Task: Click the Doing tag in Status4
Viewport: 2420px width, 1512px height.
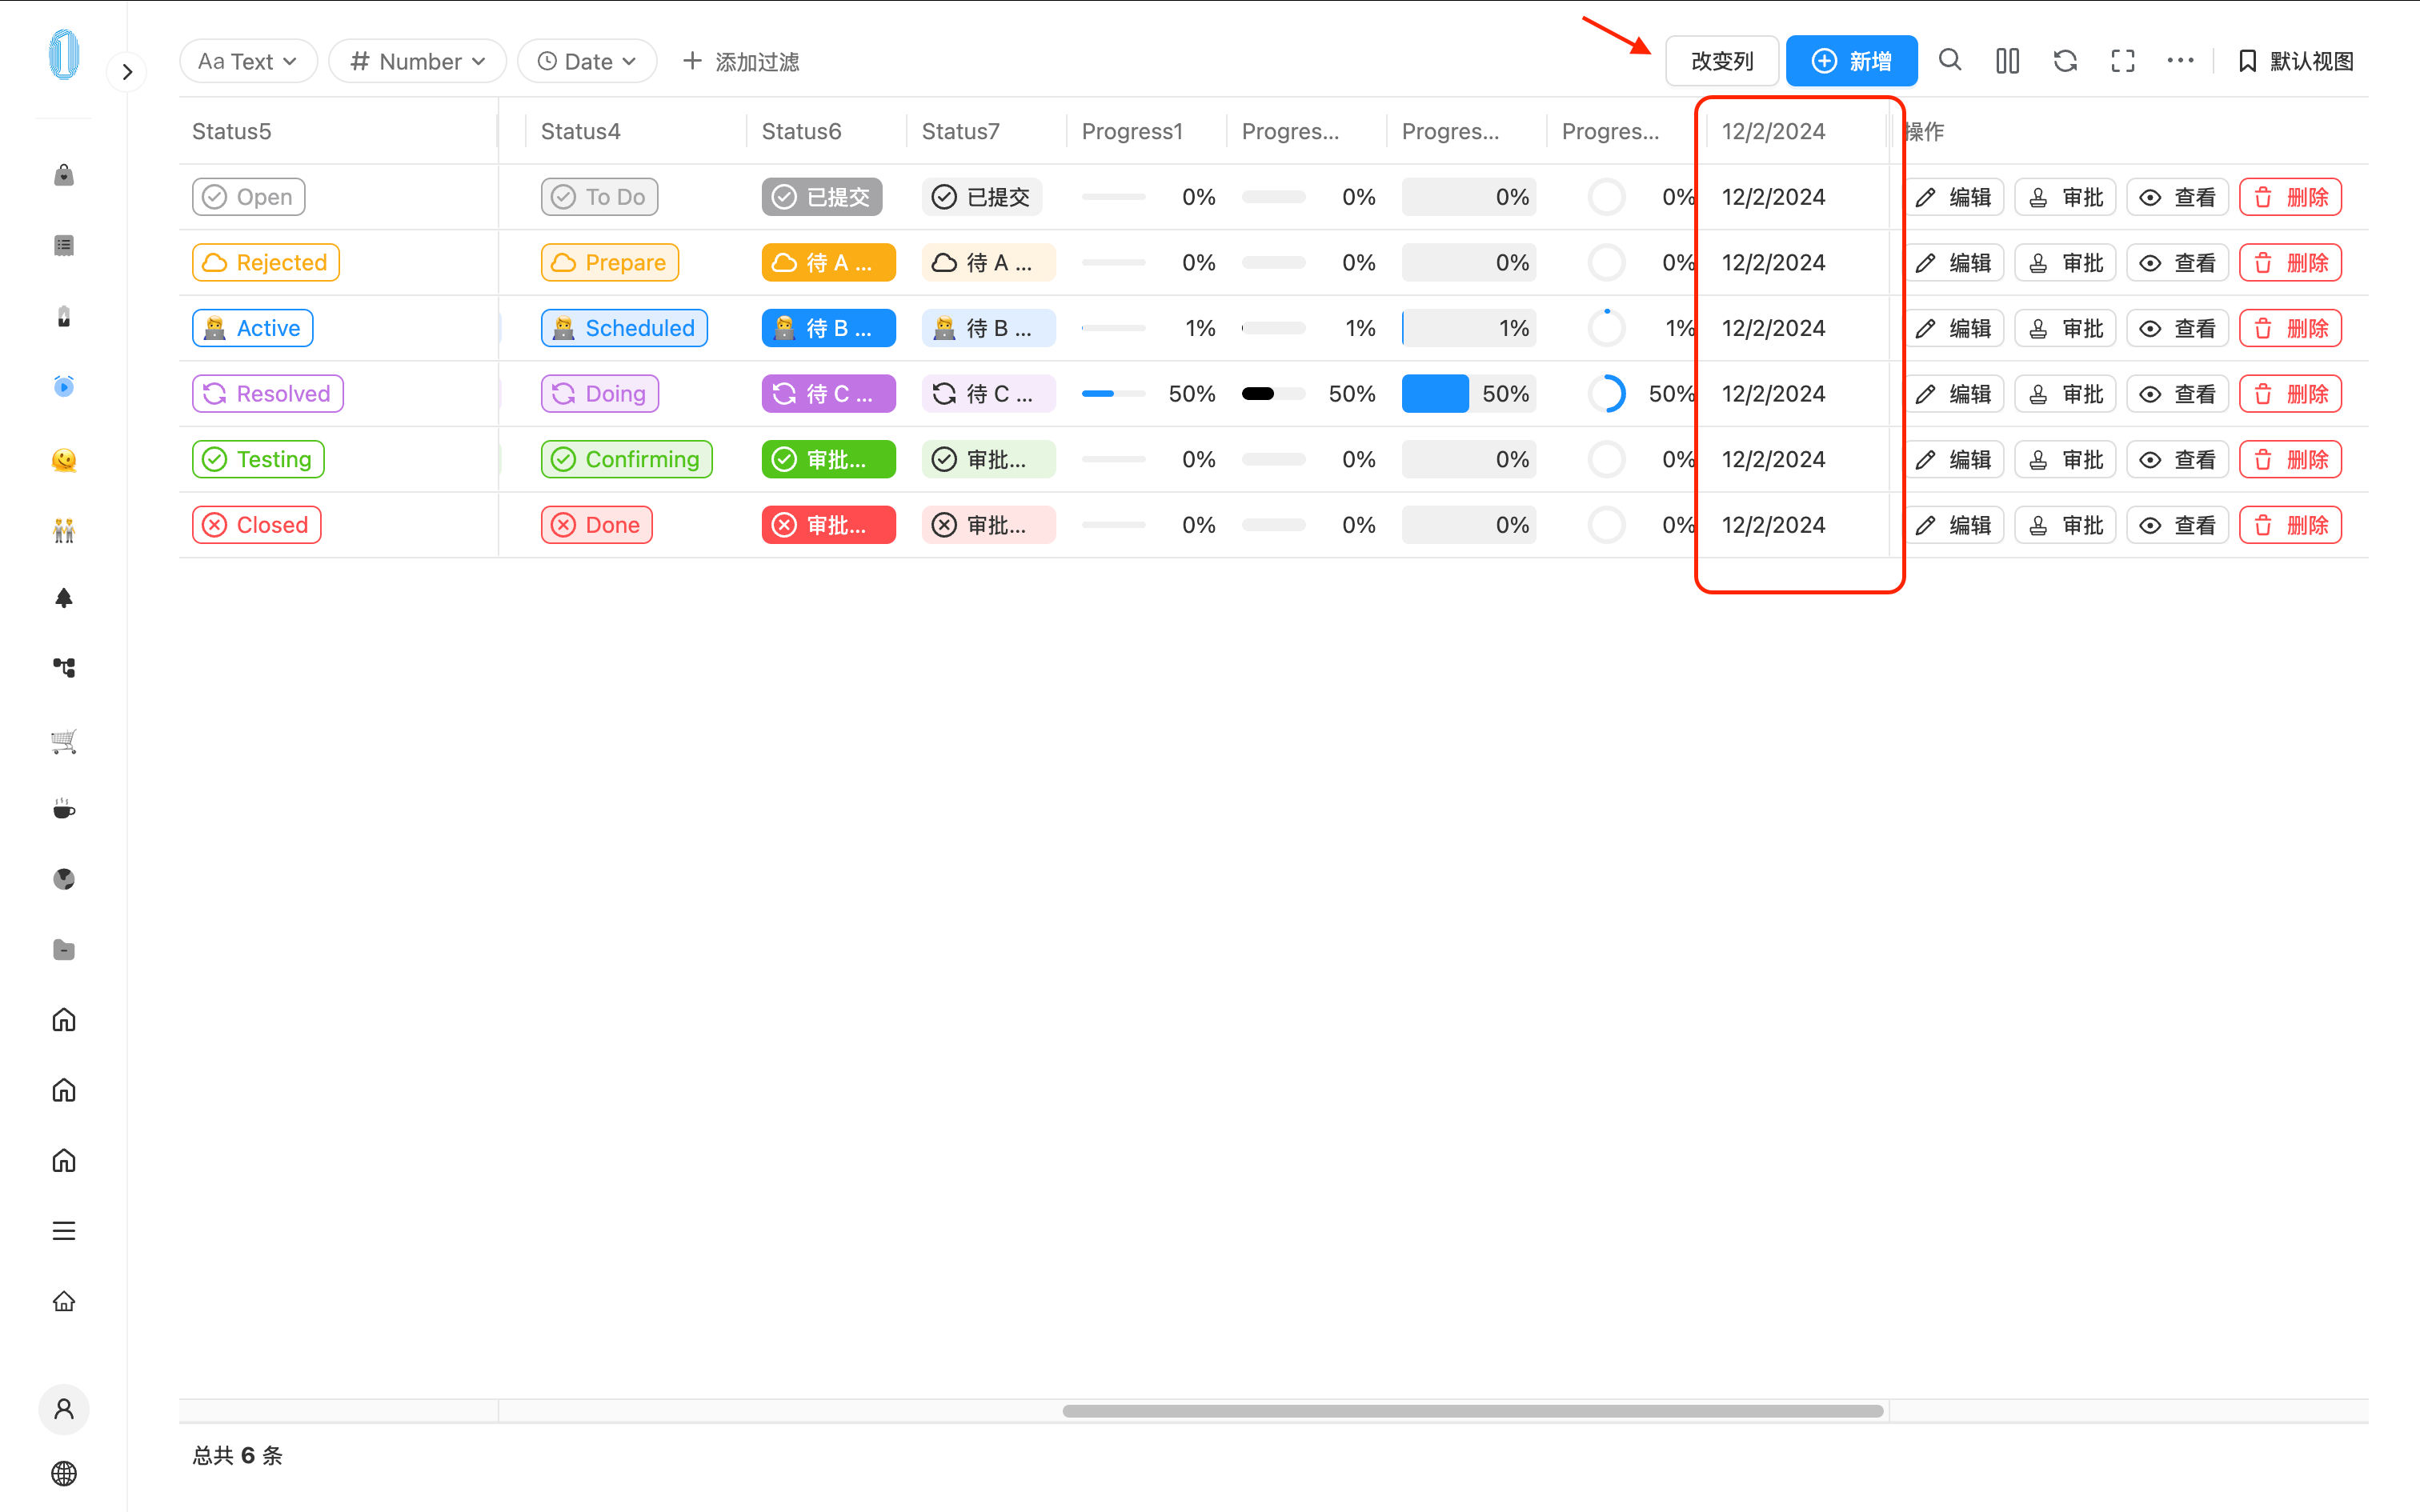Action: (x=600, y=394)
